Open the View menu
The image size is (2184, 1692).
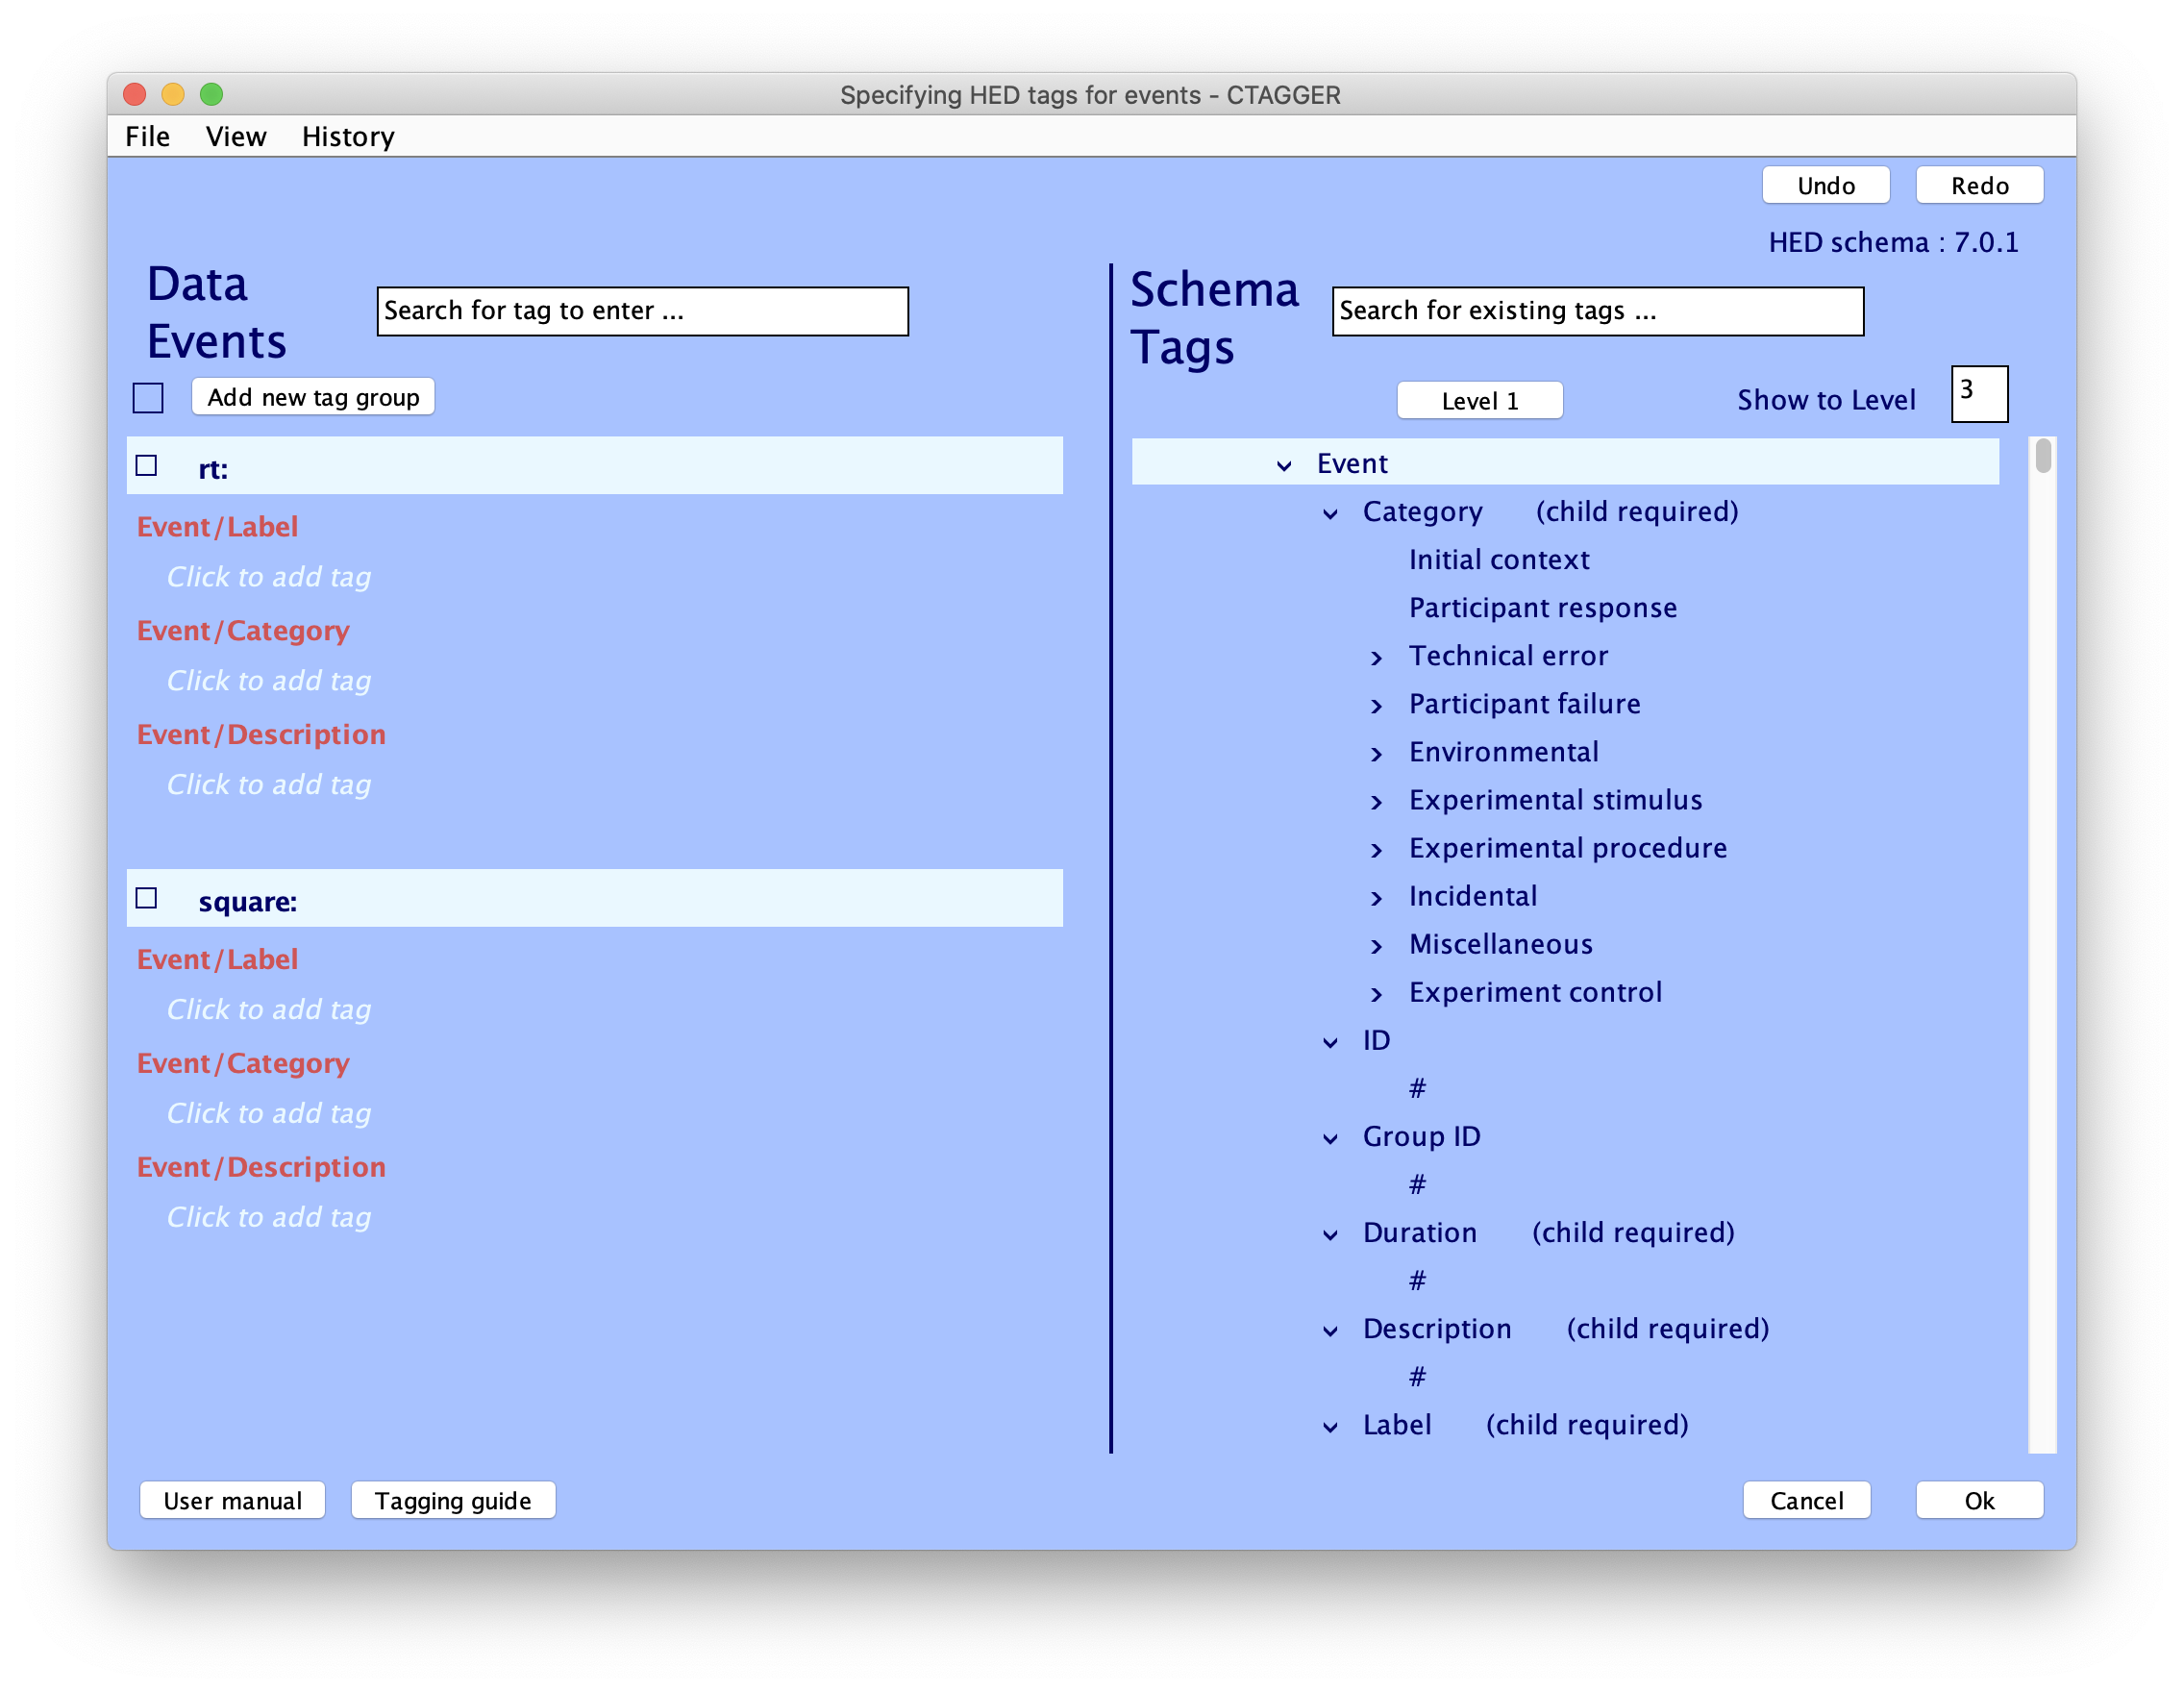point(236,136)
